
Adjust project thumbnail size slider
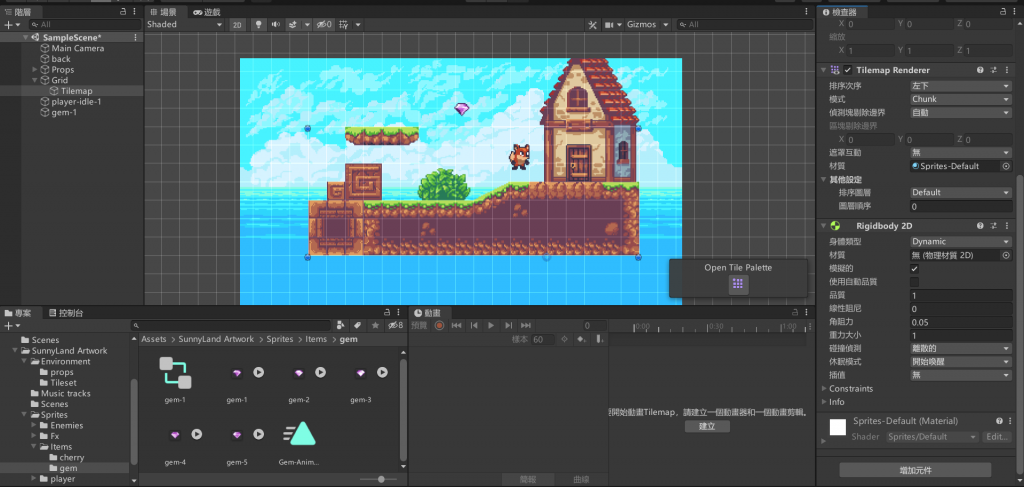tap(380, 480)
